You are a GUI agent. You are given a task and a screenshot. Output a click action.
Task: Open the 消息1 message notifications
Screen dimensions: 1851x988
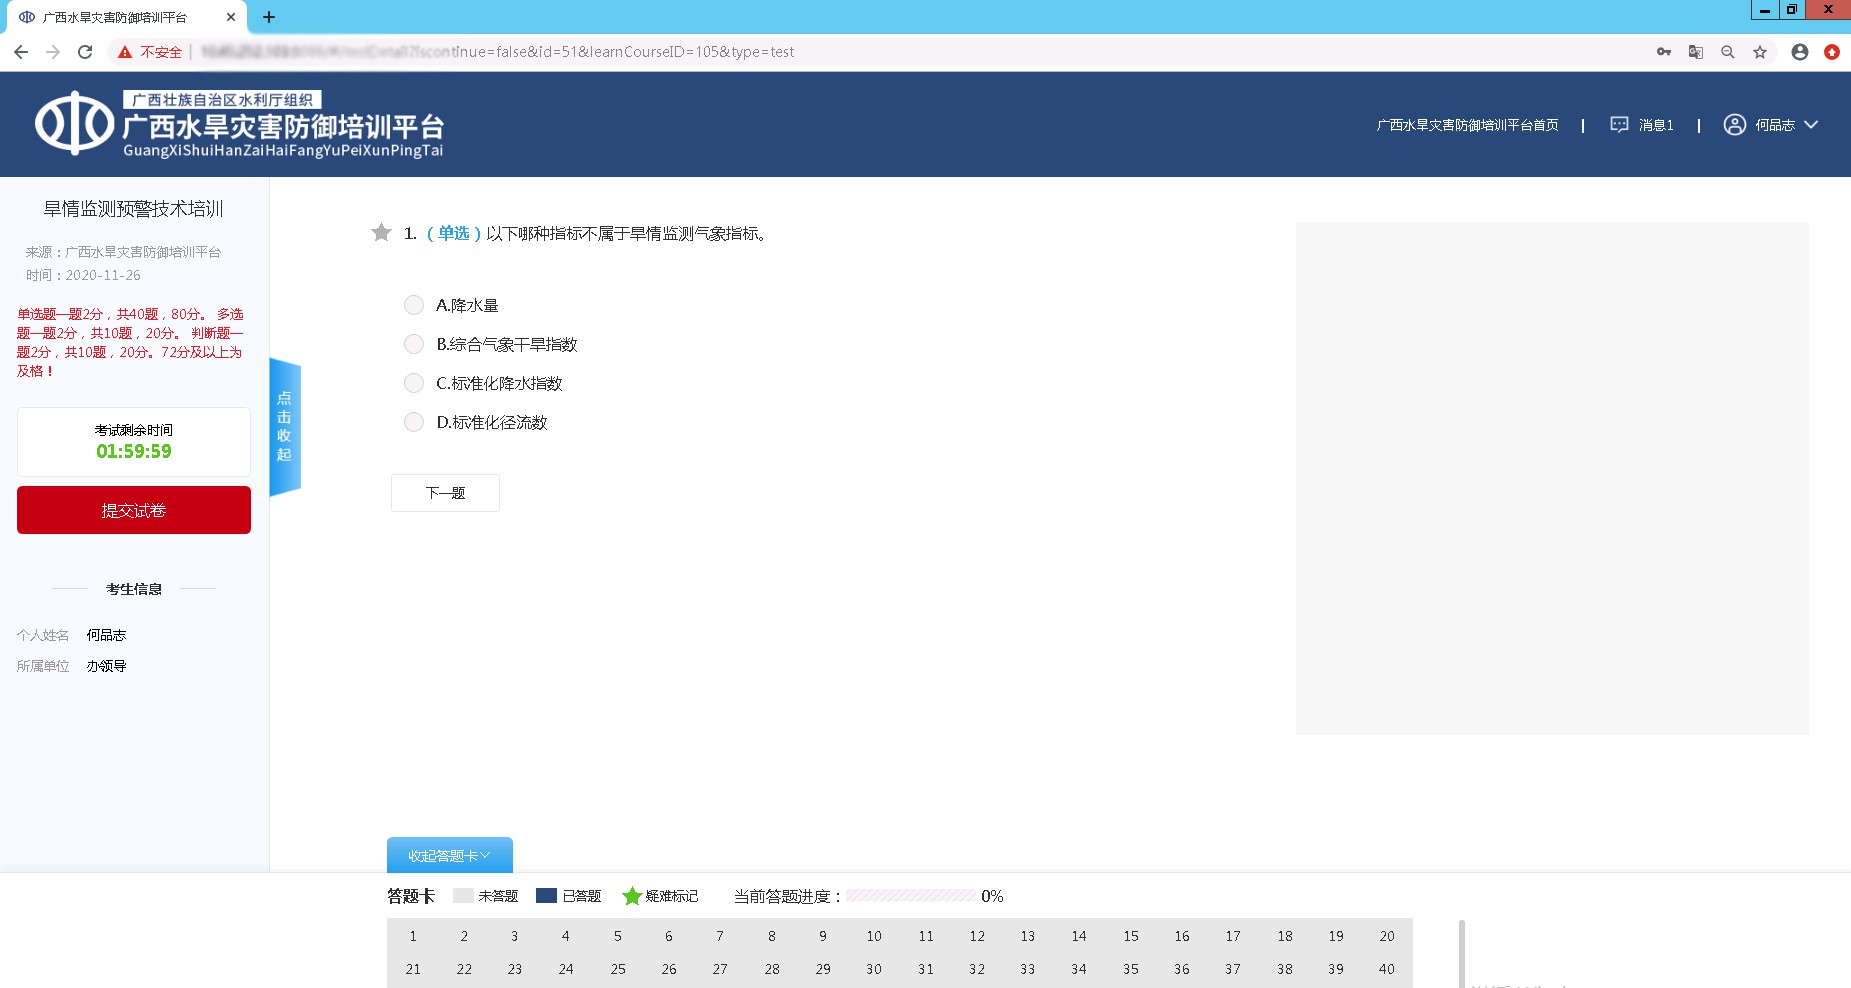click(x=1654, y=125)
